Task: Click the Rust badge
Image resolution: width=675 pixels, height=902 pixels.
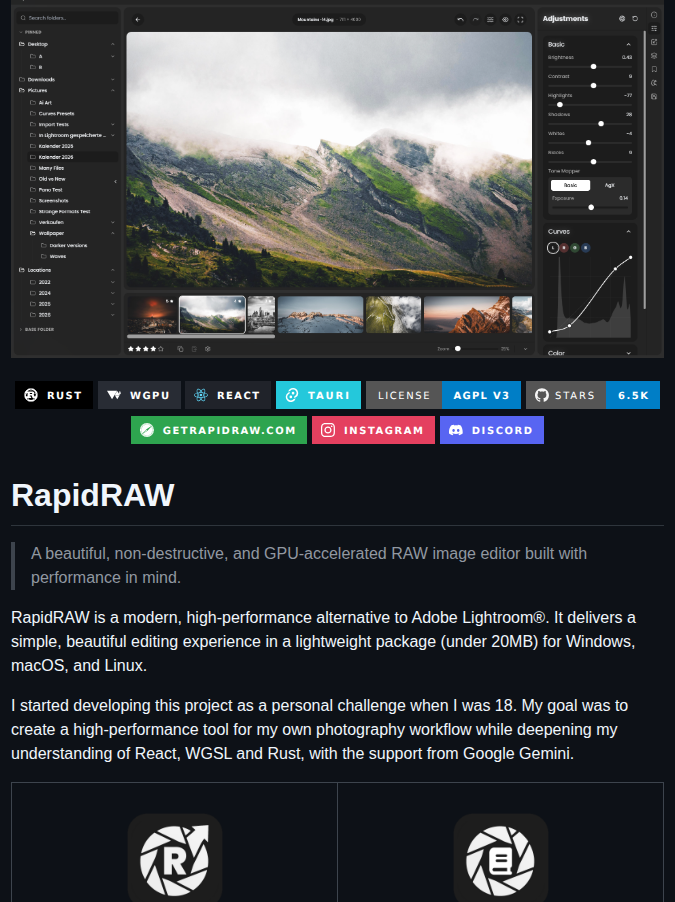Action: pos(54,395)
